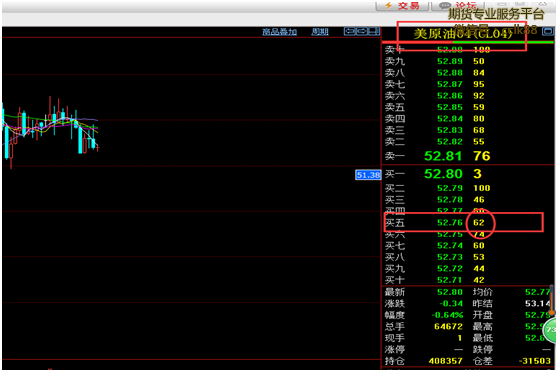Open the 交易 trading button
558x372 pixels.
tap(402, 6)
